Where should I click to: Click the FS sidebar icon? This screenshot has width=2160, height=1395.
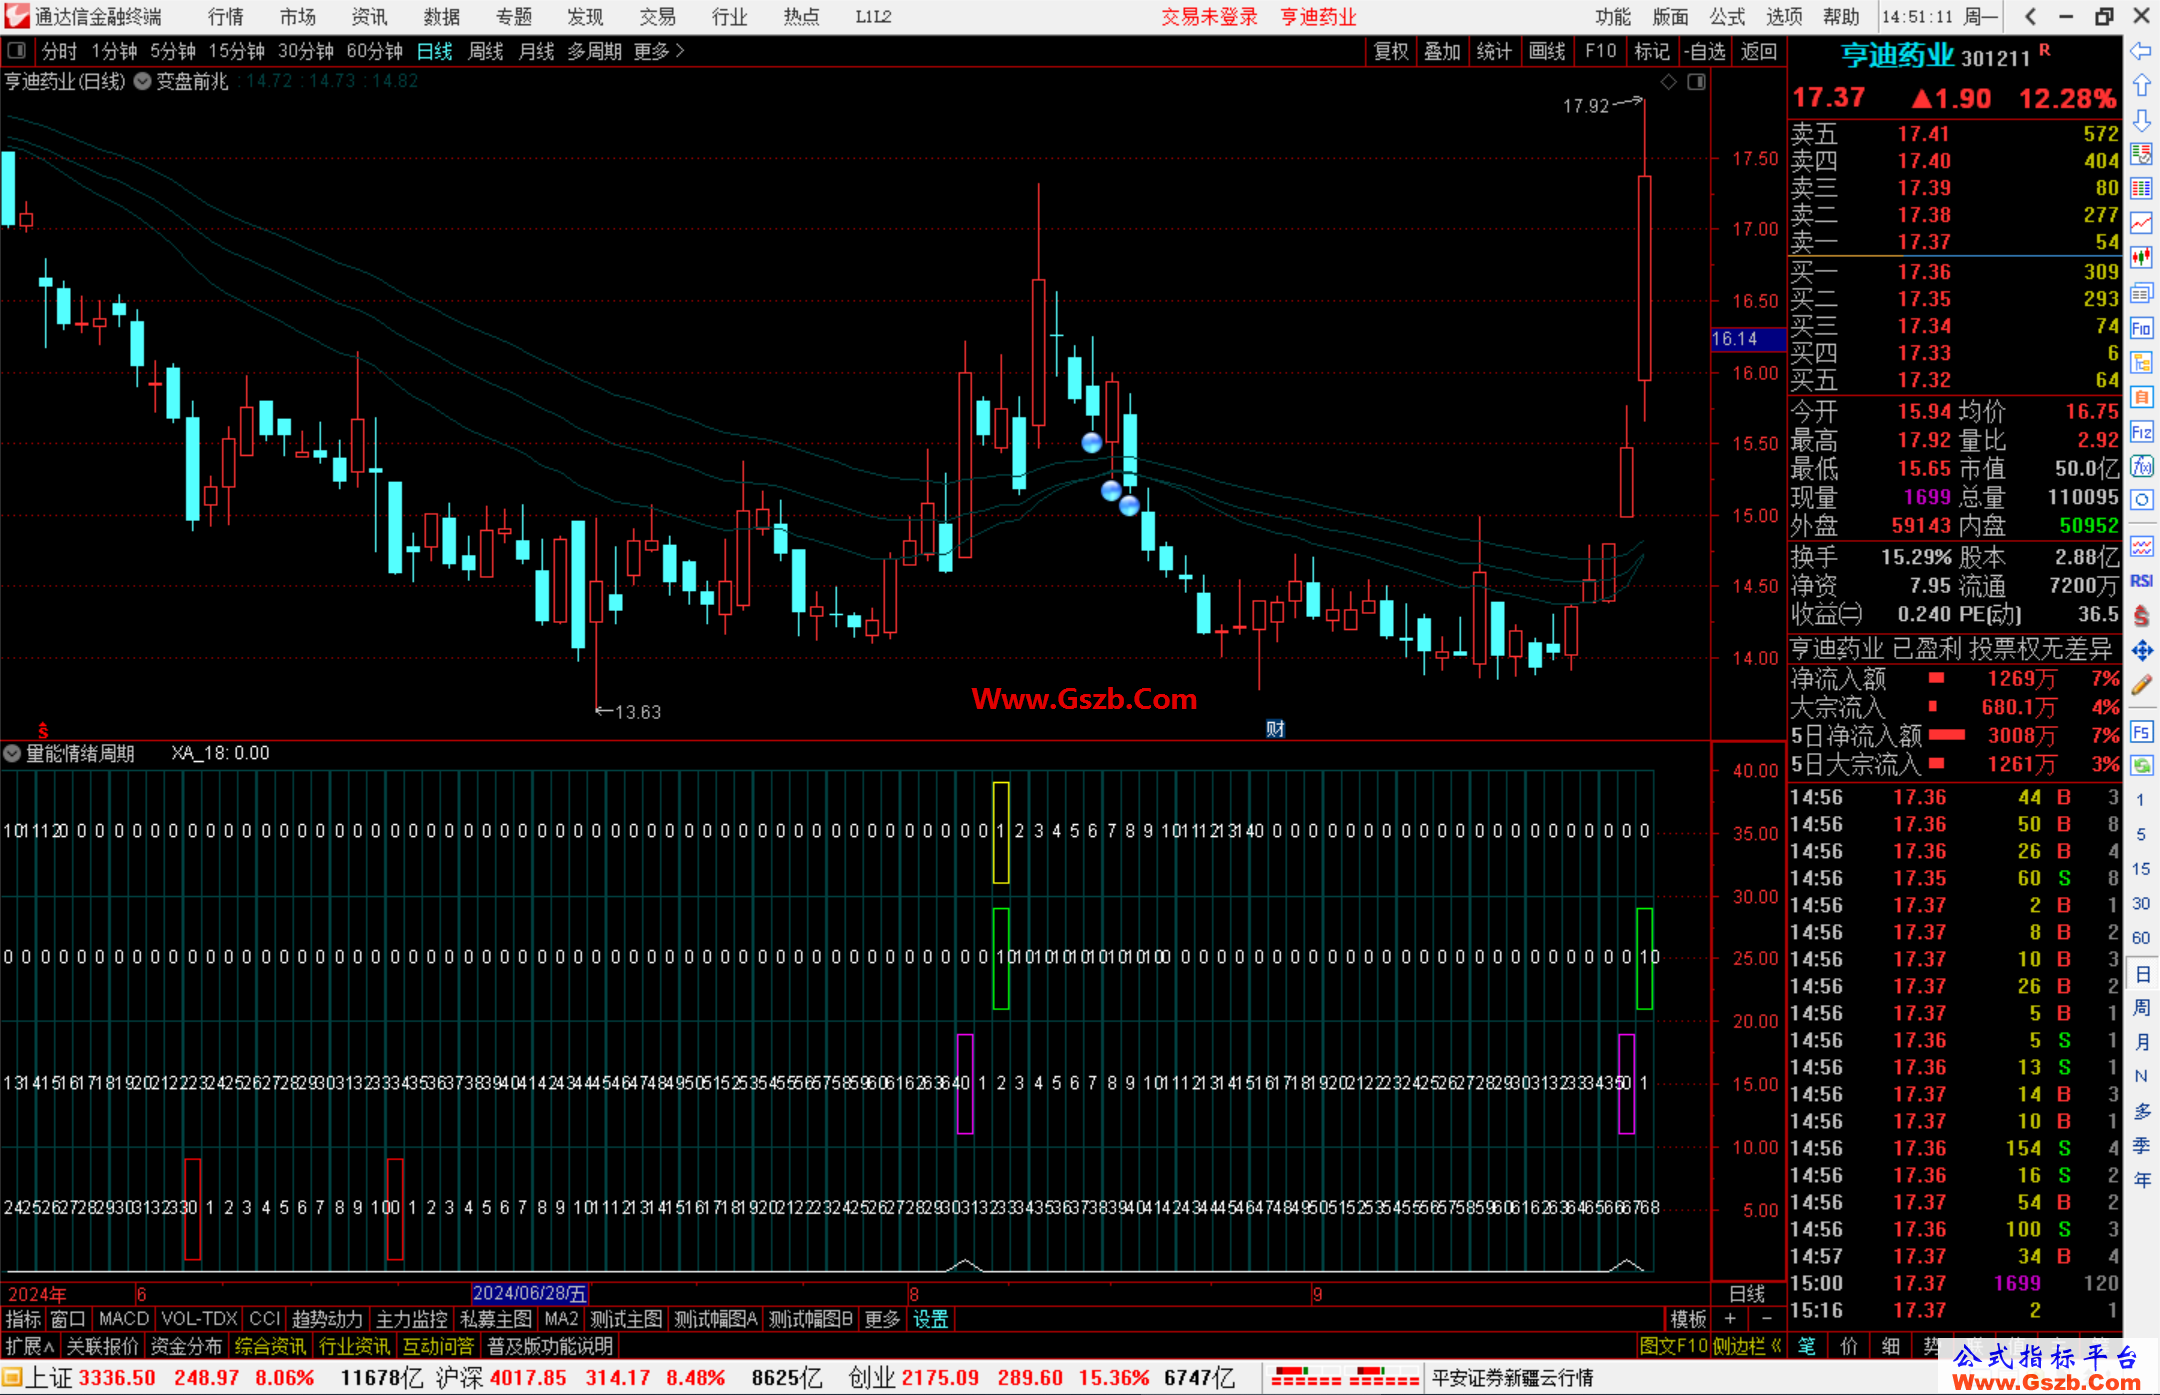coord(2141,732)
